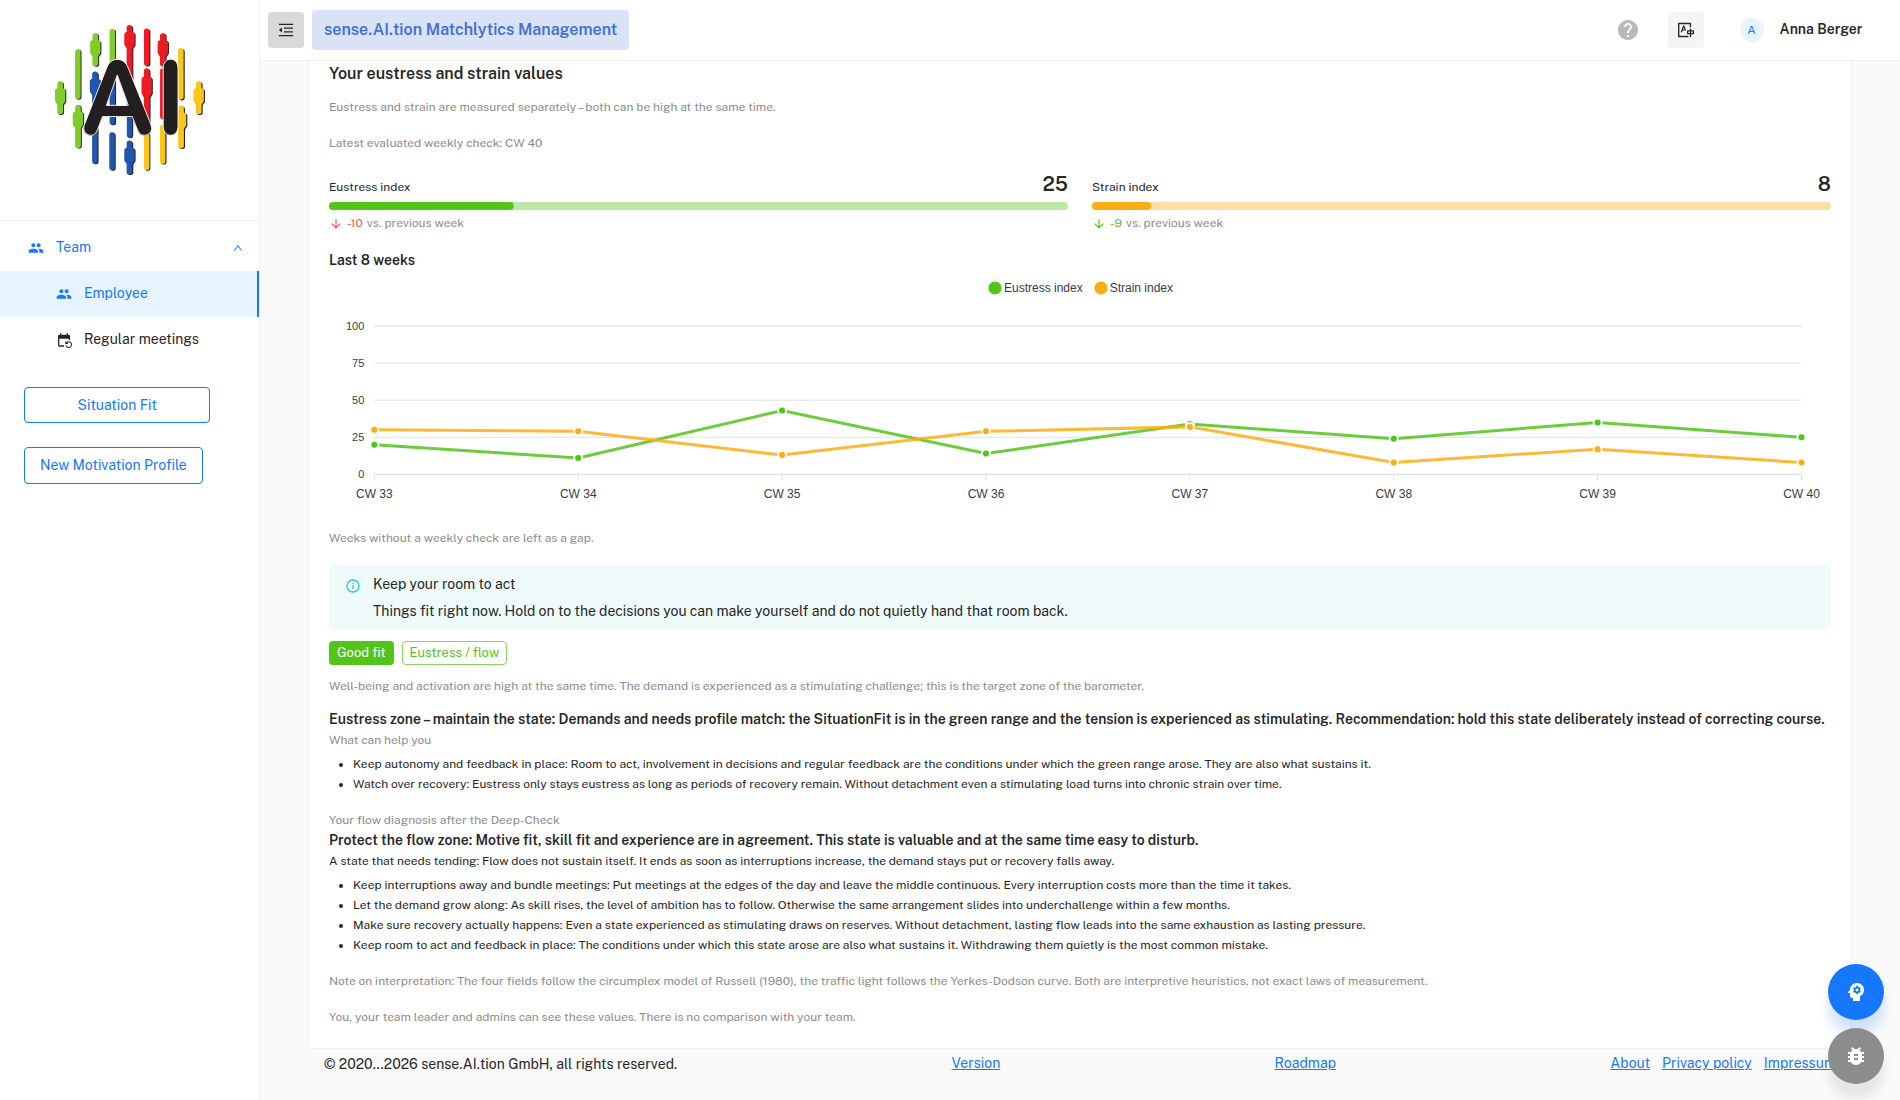Click the CW 33 axis label
Screen dimensions: 1900x1100
pos(374,494)
